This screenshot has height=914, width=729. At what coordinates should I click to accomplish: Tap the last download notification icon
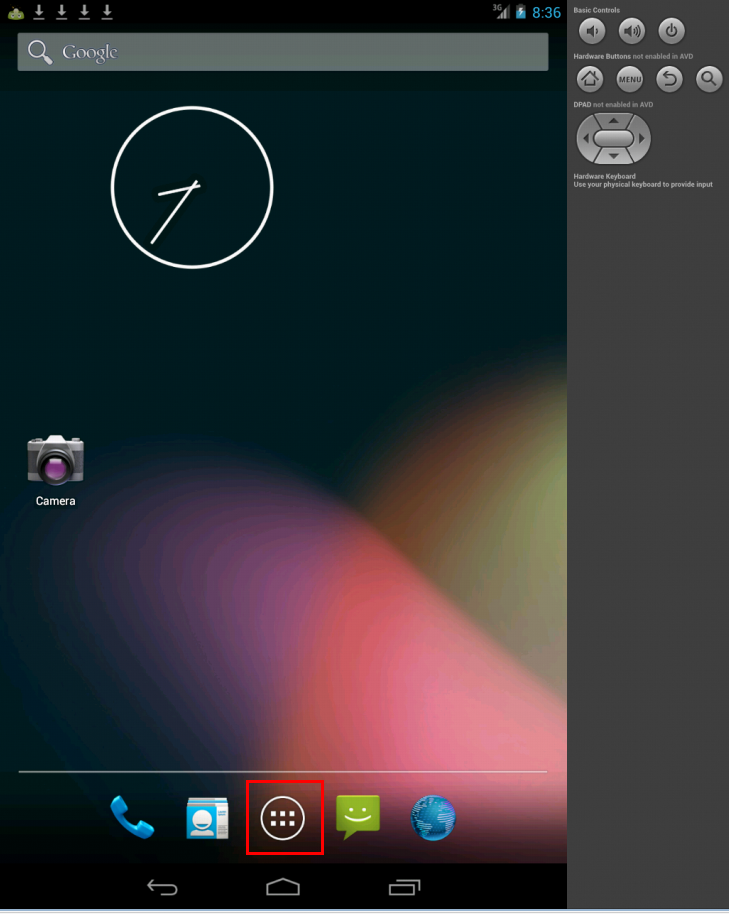point(107,12)
